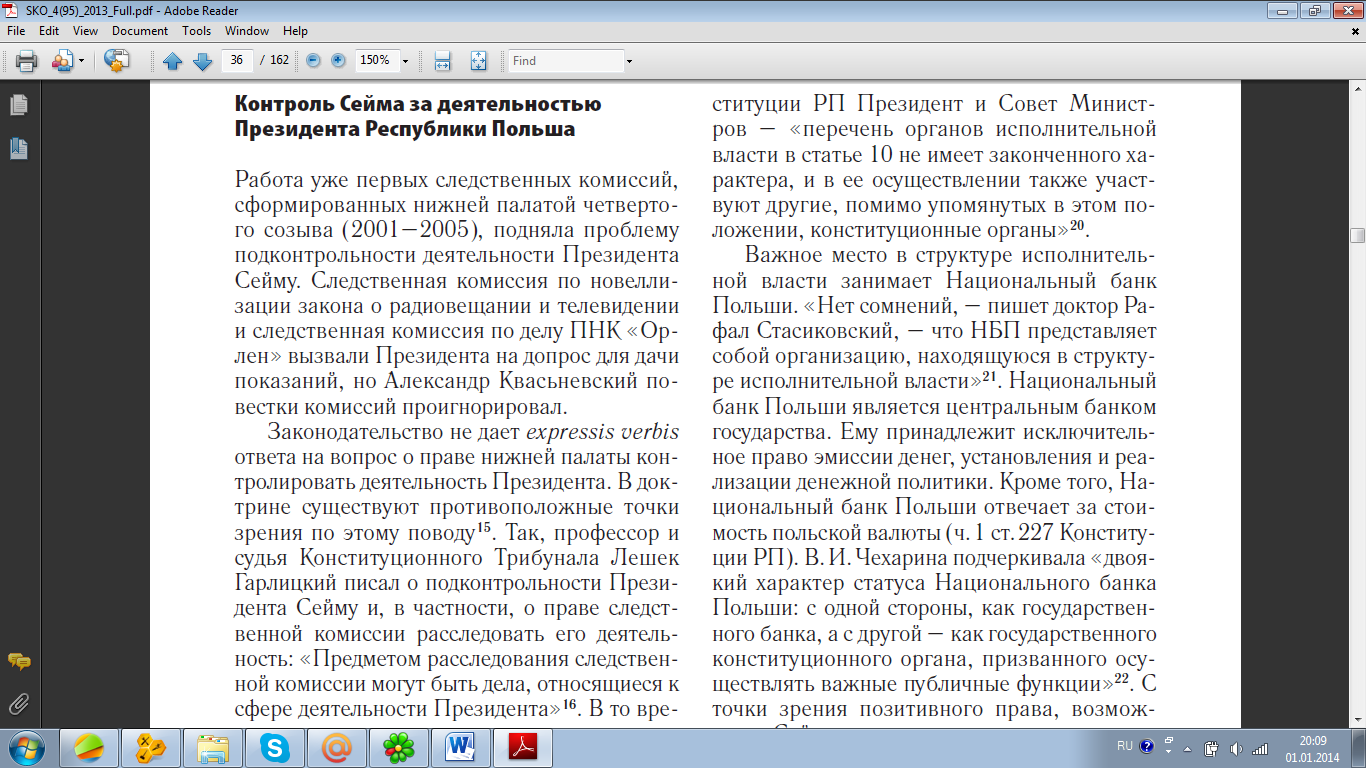Expand the Collaborate icon's dropdown arrow

pyautogui.click(x=81, y=61)
